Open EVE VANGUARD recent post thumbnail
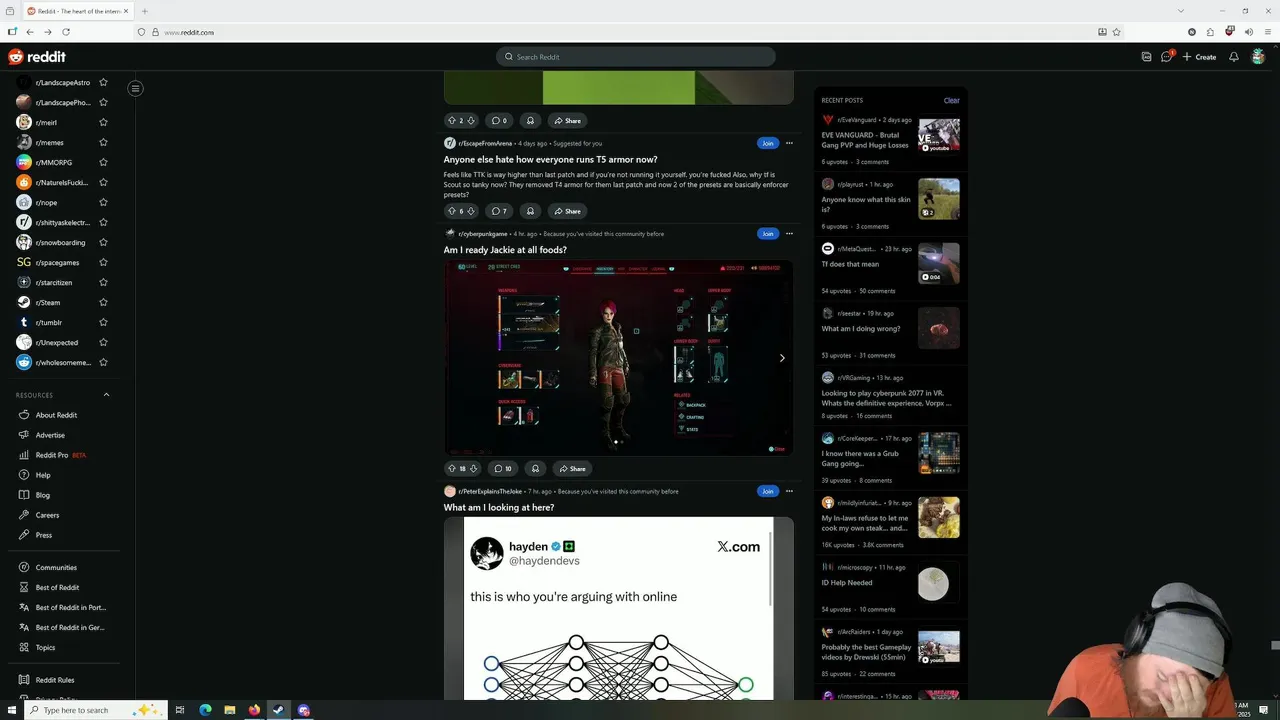The width and height of the screenshot is (1280, 720). tap(939, 135)
